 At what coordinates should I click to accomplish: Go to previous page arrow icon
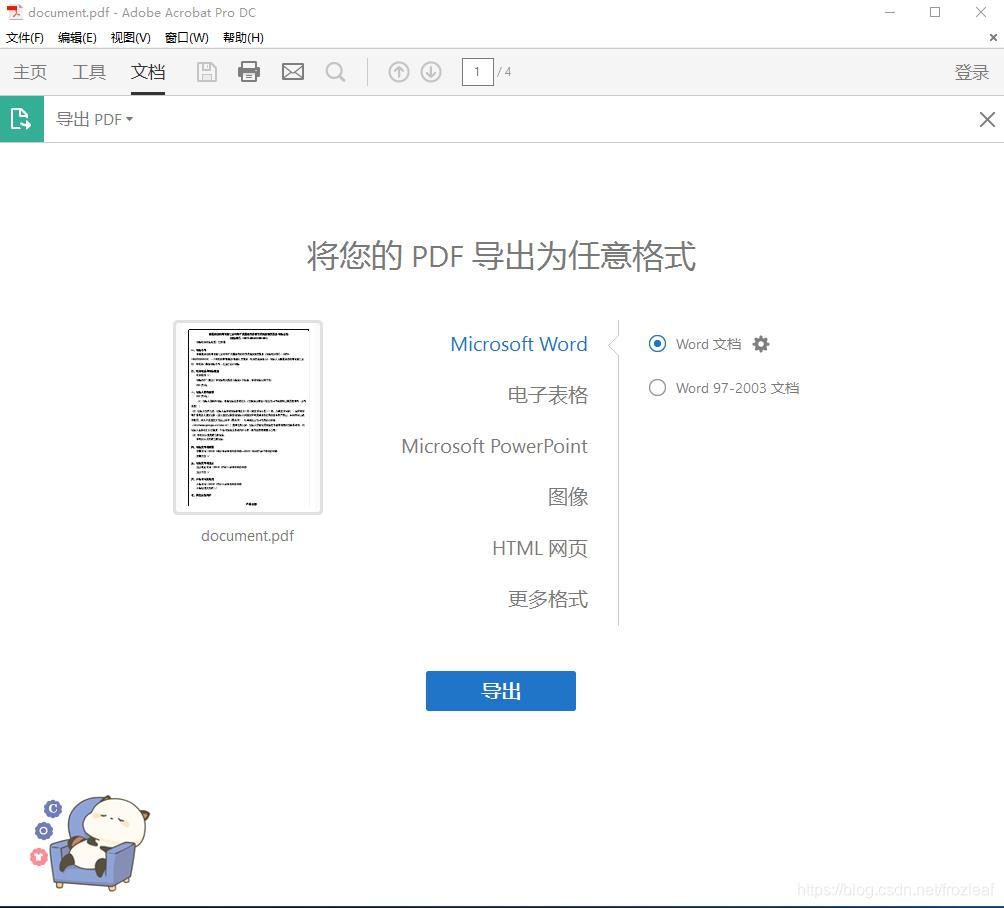pyautogui.click(x=398, y=72)
